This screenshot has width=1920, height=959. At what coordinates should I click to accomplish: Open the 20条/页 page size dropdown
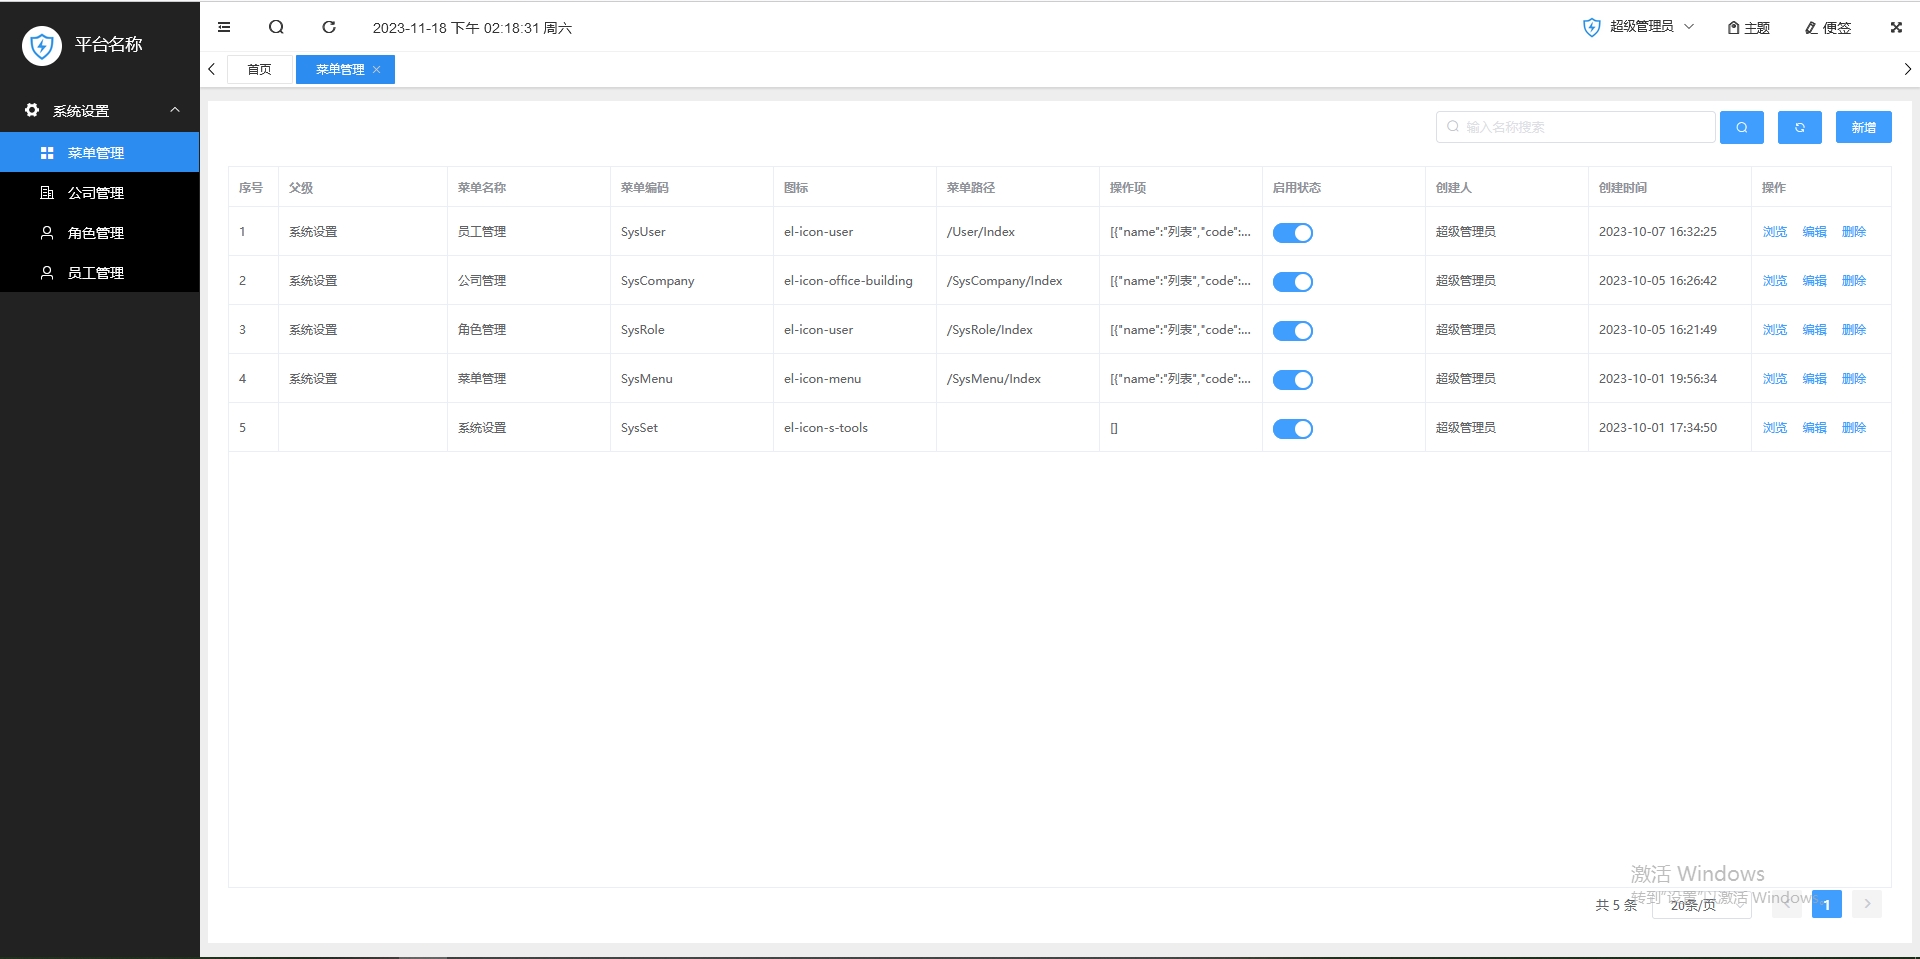pos(1701,904)
